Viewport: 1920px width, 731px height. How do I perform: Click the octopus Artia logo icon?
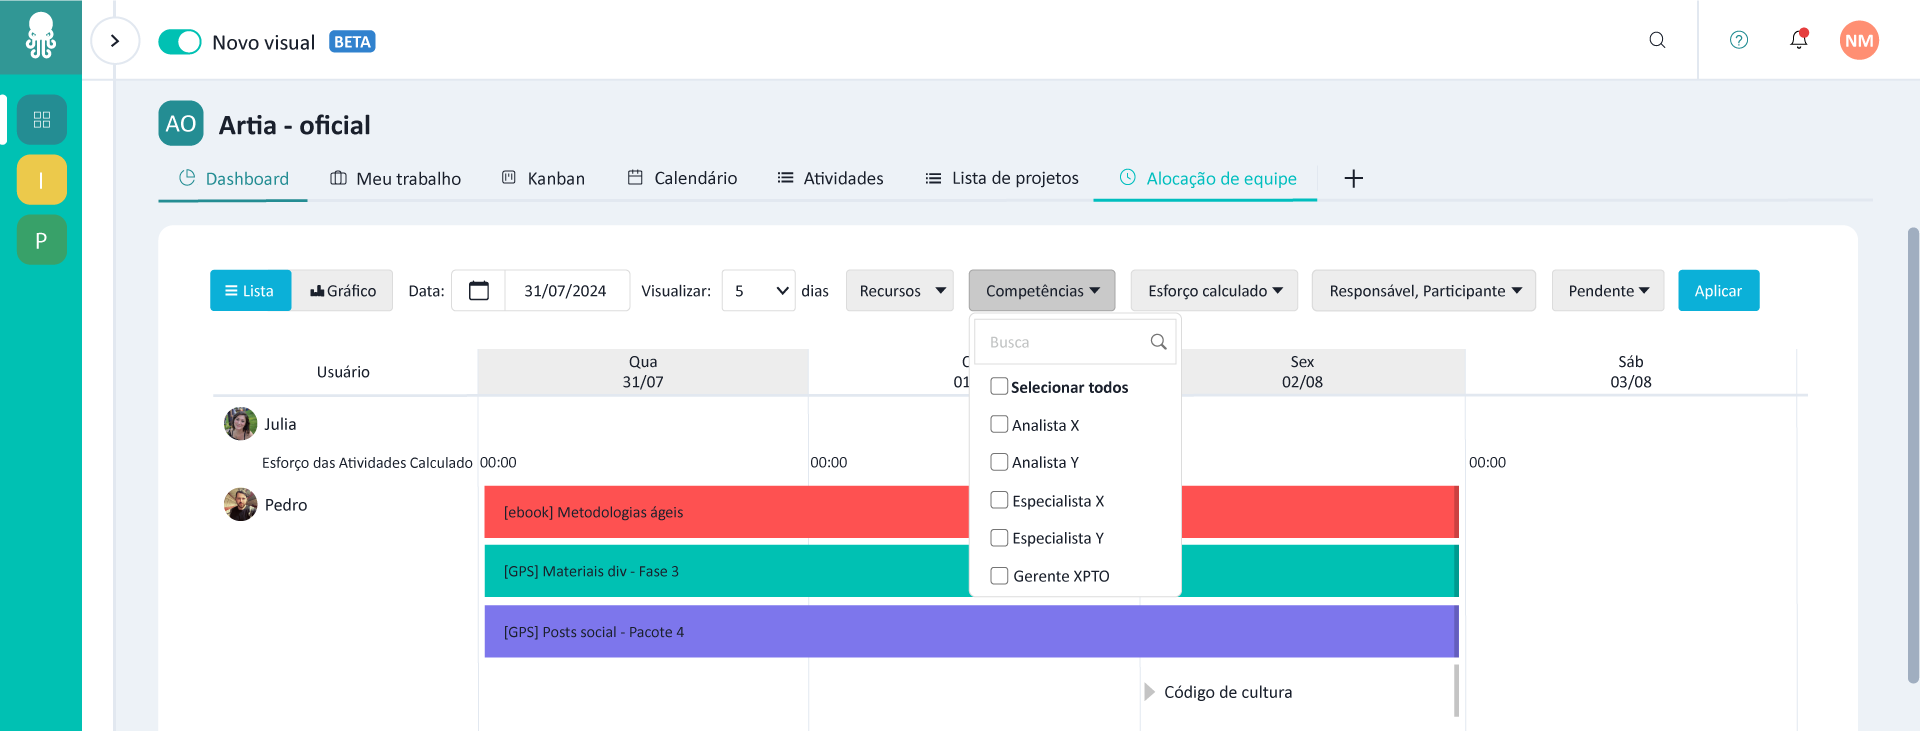(40, 39)
